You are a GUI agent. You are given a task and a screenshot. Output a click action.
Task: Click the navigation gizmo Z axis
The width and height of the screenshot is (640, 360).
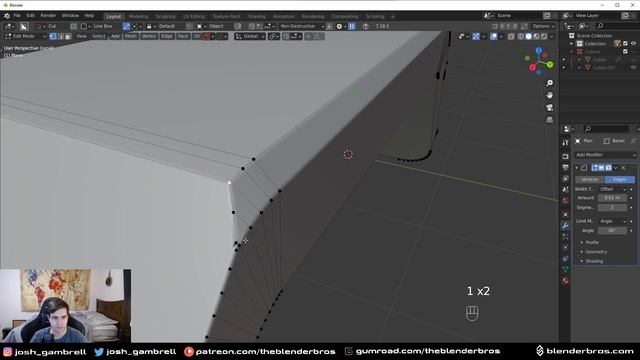[x=539, y=51]
